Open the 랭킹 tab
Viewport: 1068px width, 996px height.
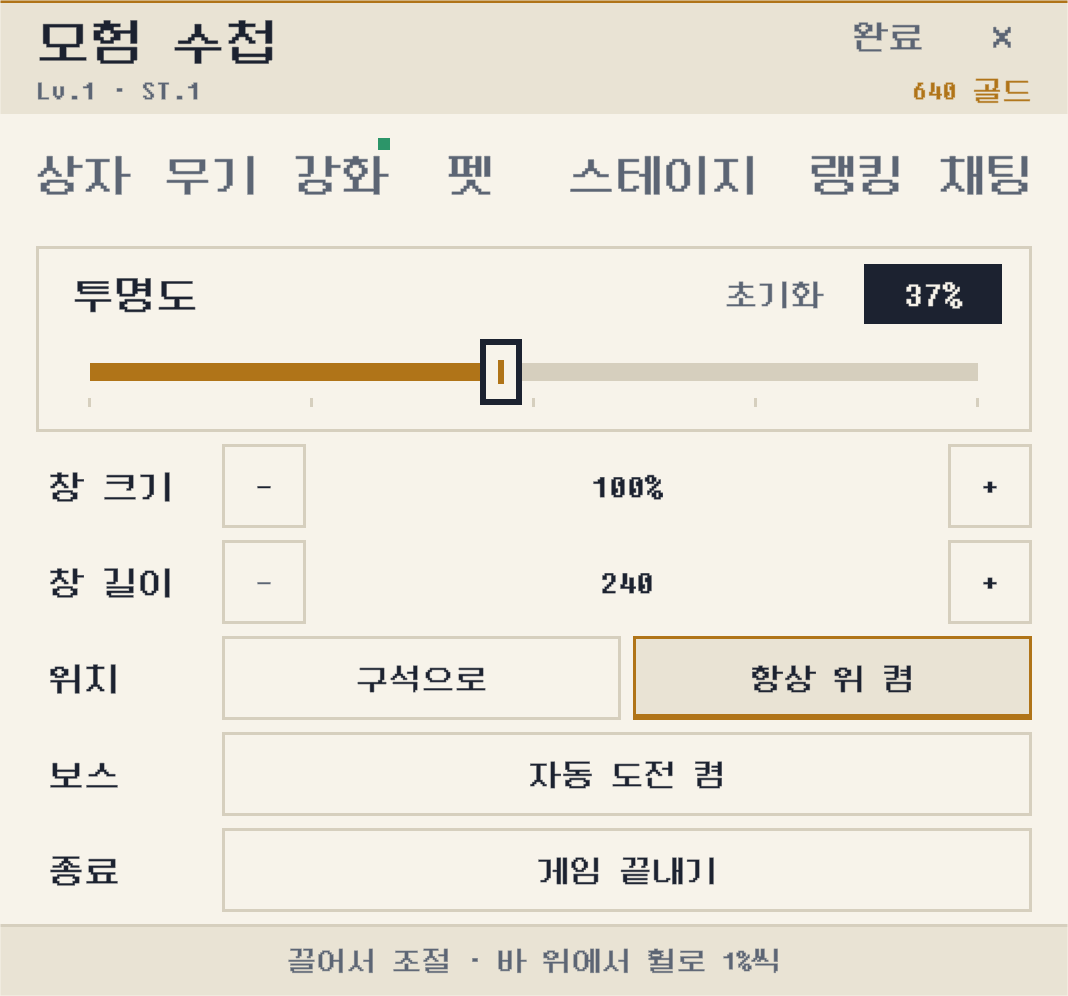855,175
